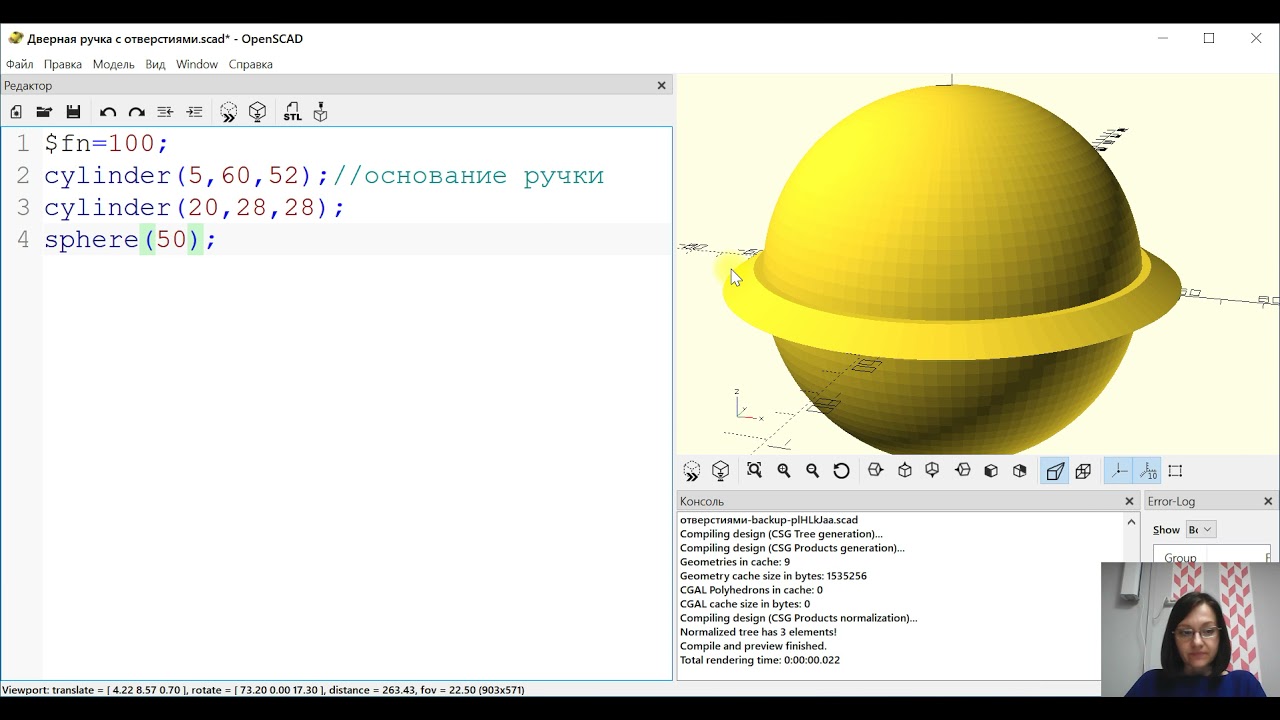Click the New file icon in editor toolbar

coord(16,112)
